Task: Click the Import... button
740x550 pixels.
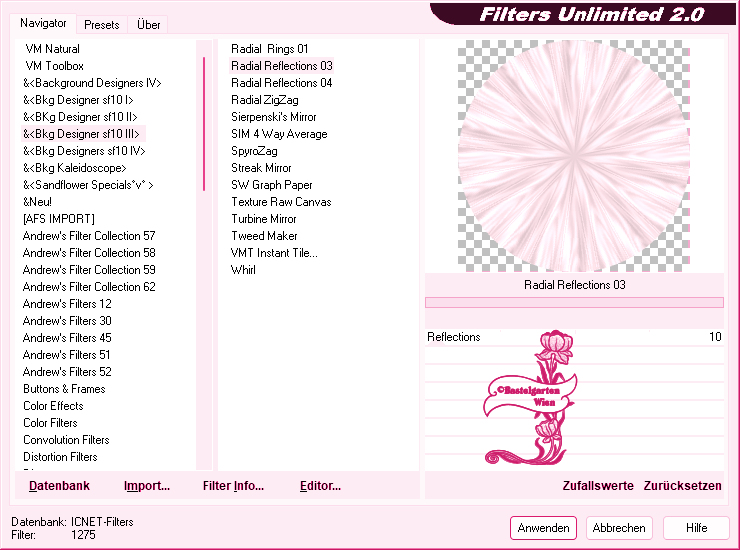Action: pos(147,486)
